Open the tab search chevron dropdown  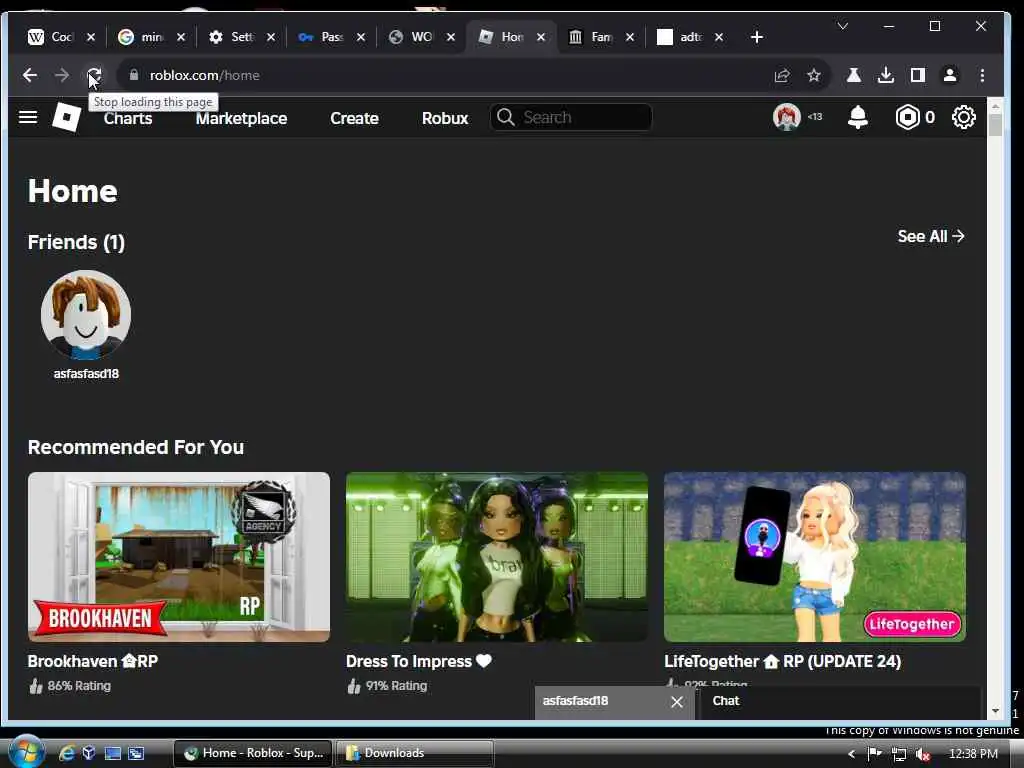coord(842,26)
